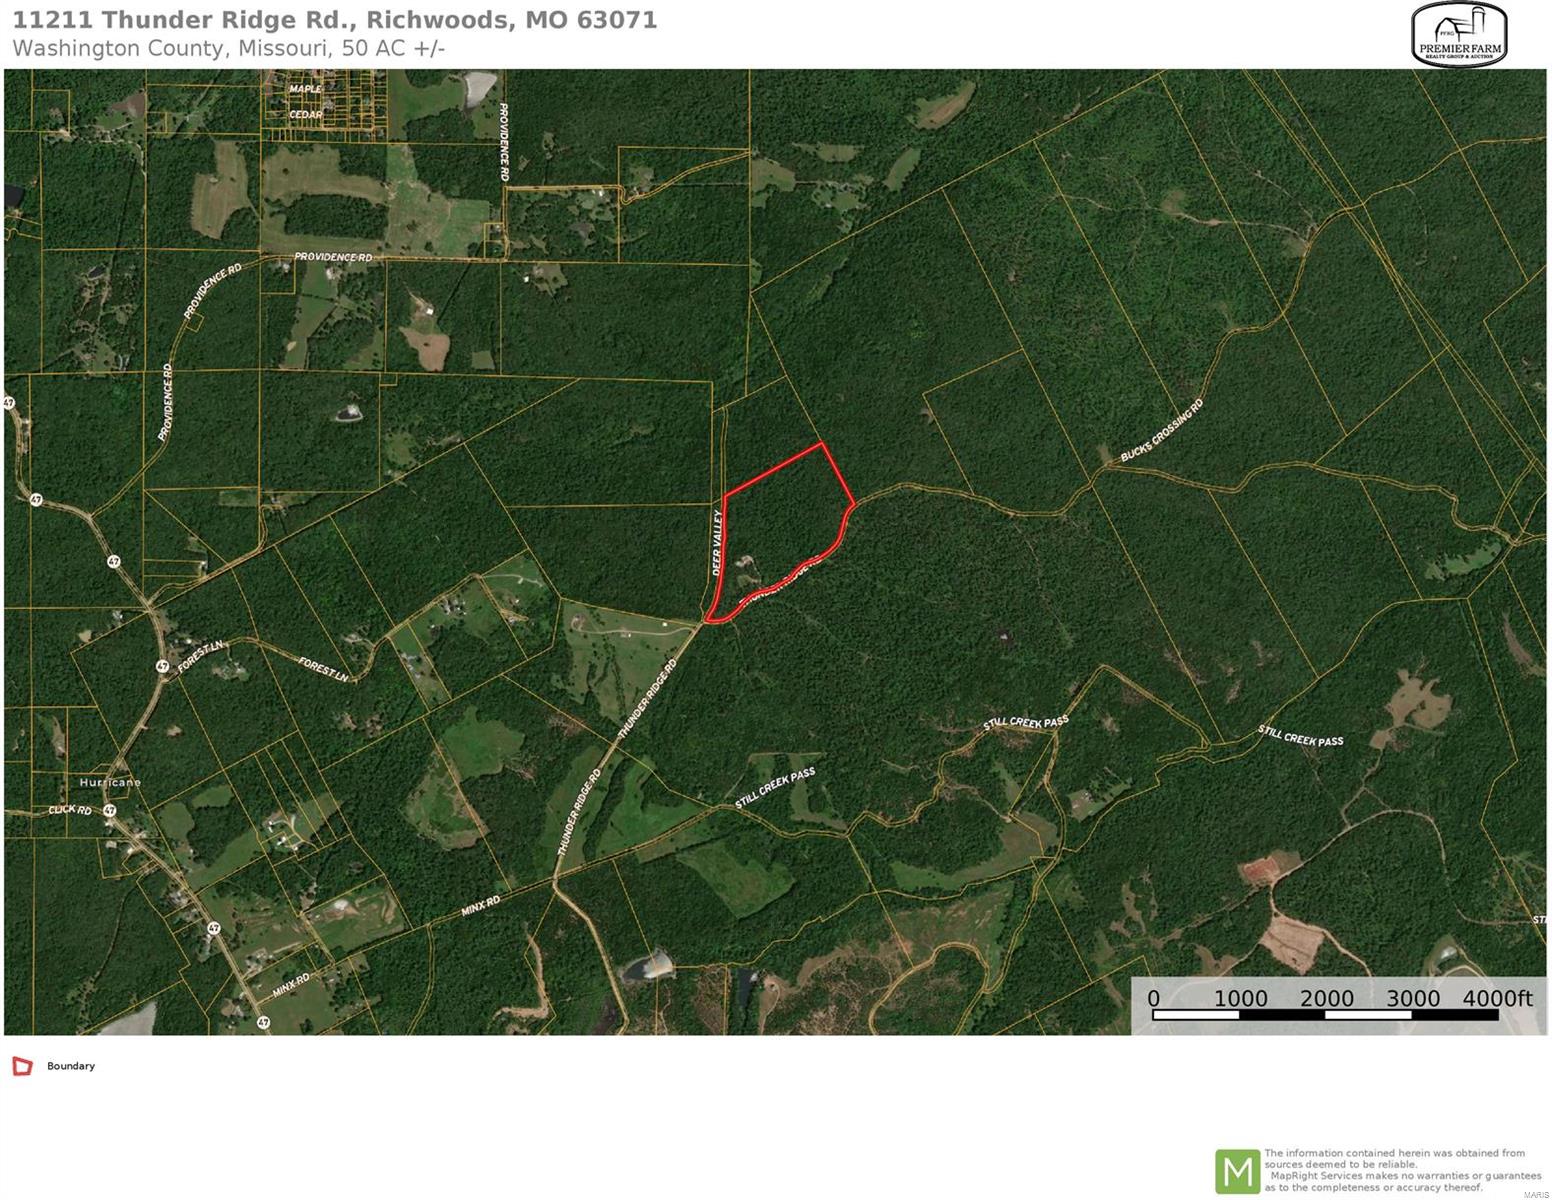Viewport: 1552px width, 1200px height.
Task: Click the MapRight disclaimer text
Action: (x=1402, y=1170)
